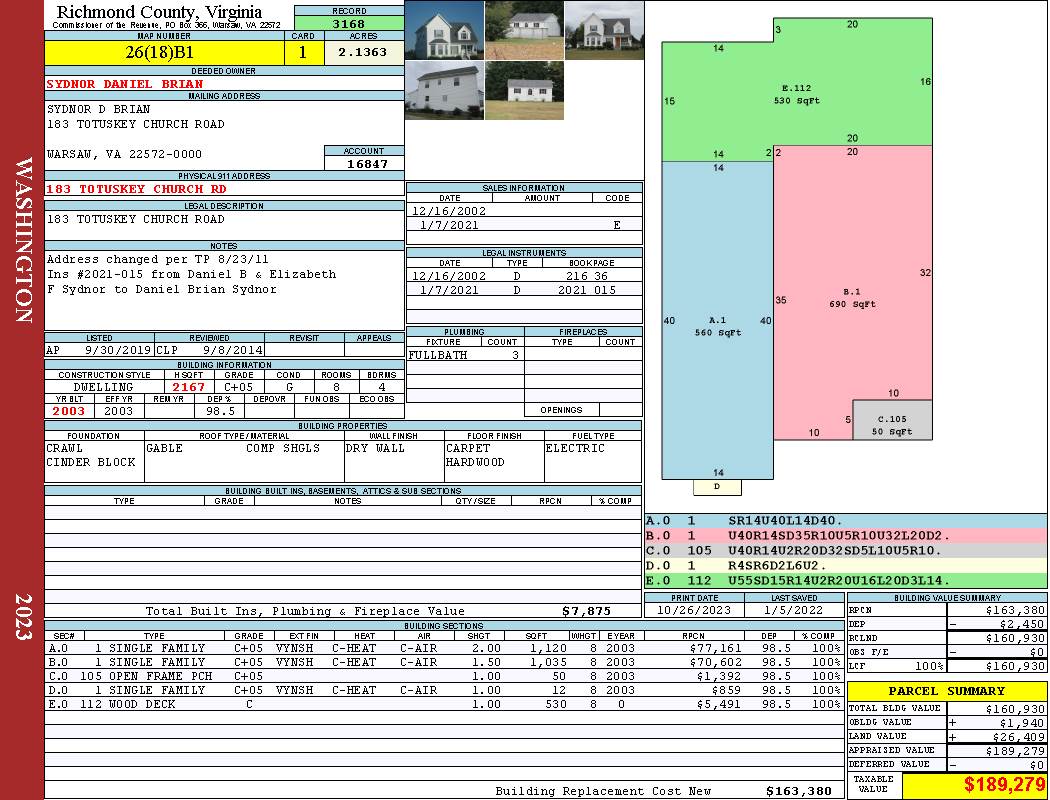Select physical address 183 TOTUSKEY CHURCH RD
This screenshot has width=1050, height=800.
(136, 189)
